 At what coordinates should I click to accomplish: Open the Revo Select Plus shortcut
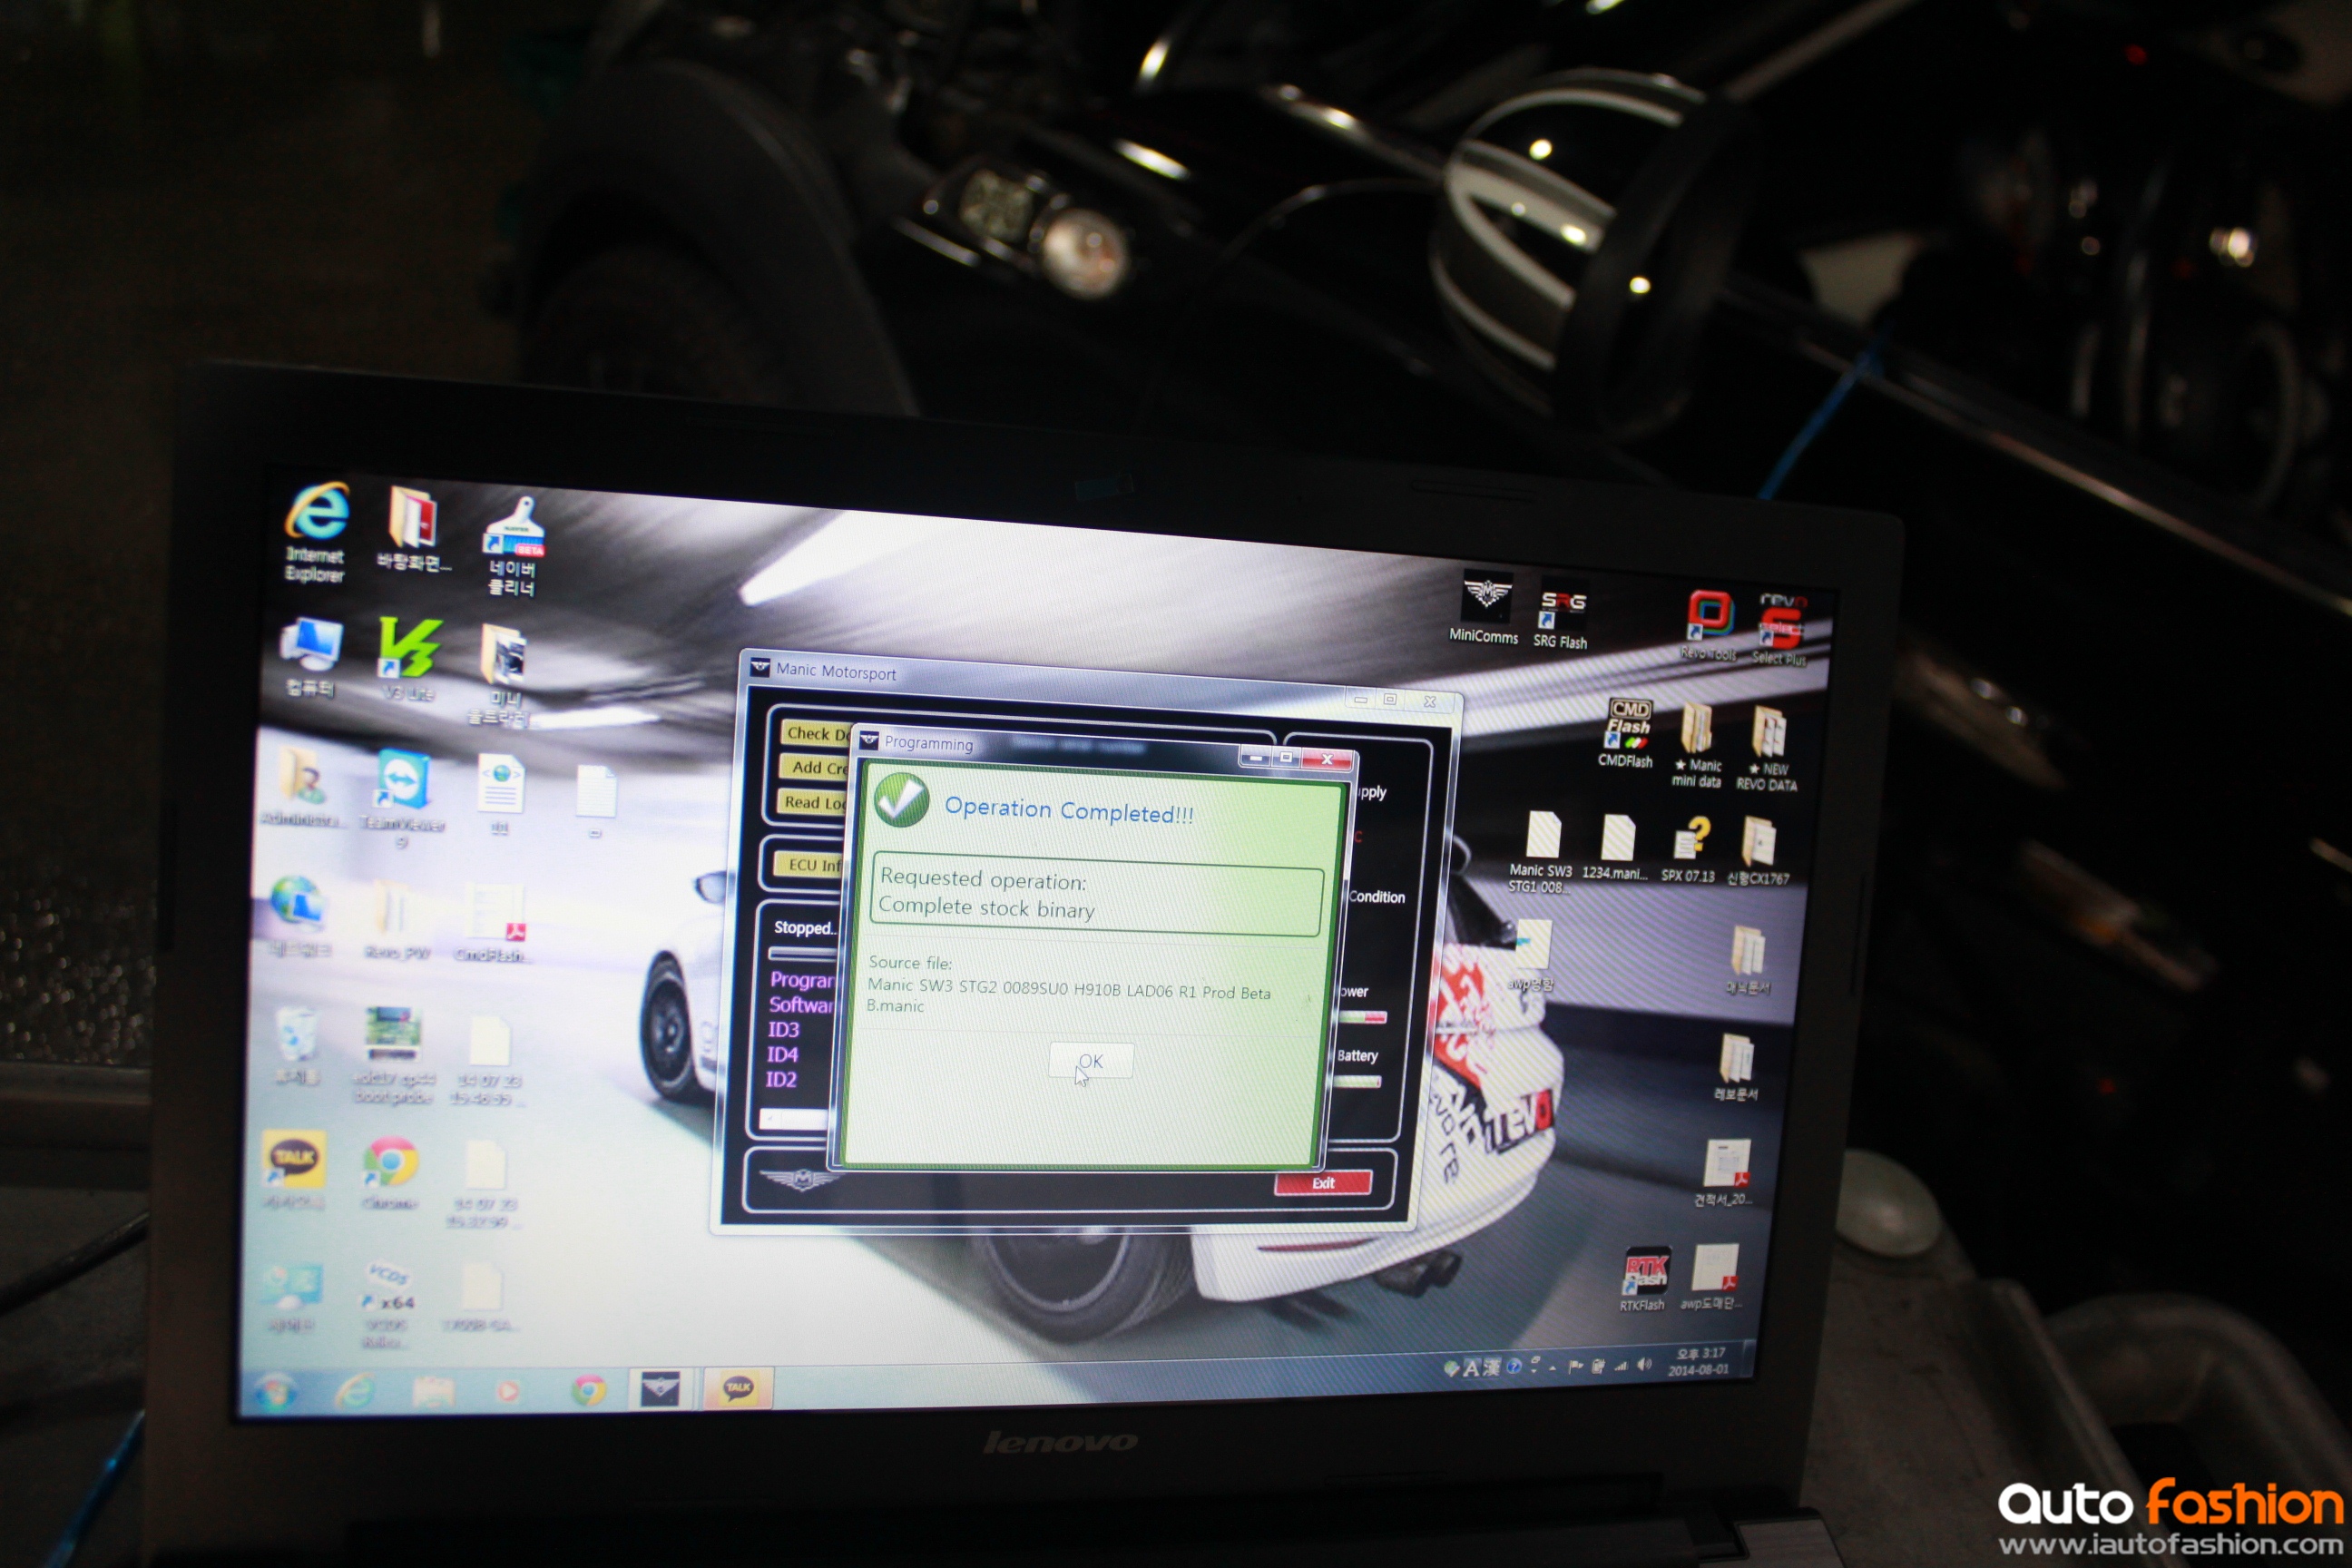click(x=1780, y=629)
